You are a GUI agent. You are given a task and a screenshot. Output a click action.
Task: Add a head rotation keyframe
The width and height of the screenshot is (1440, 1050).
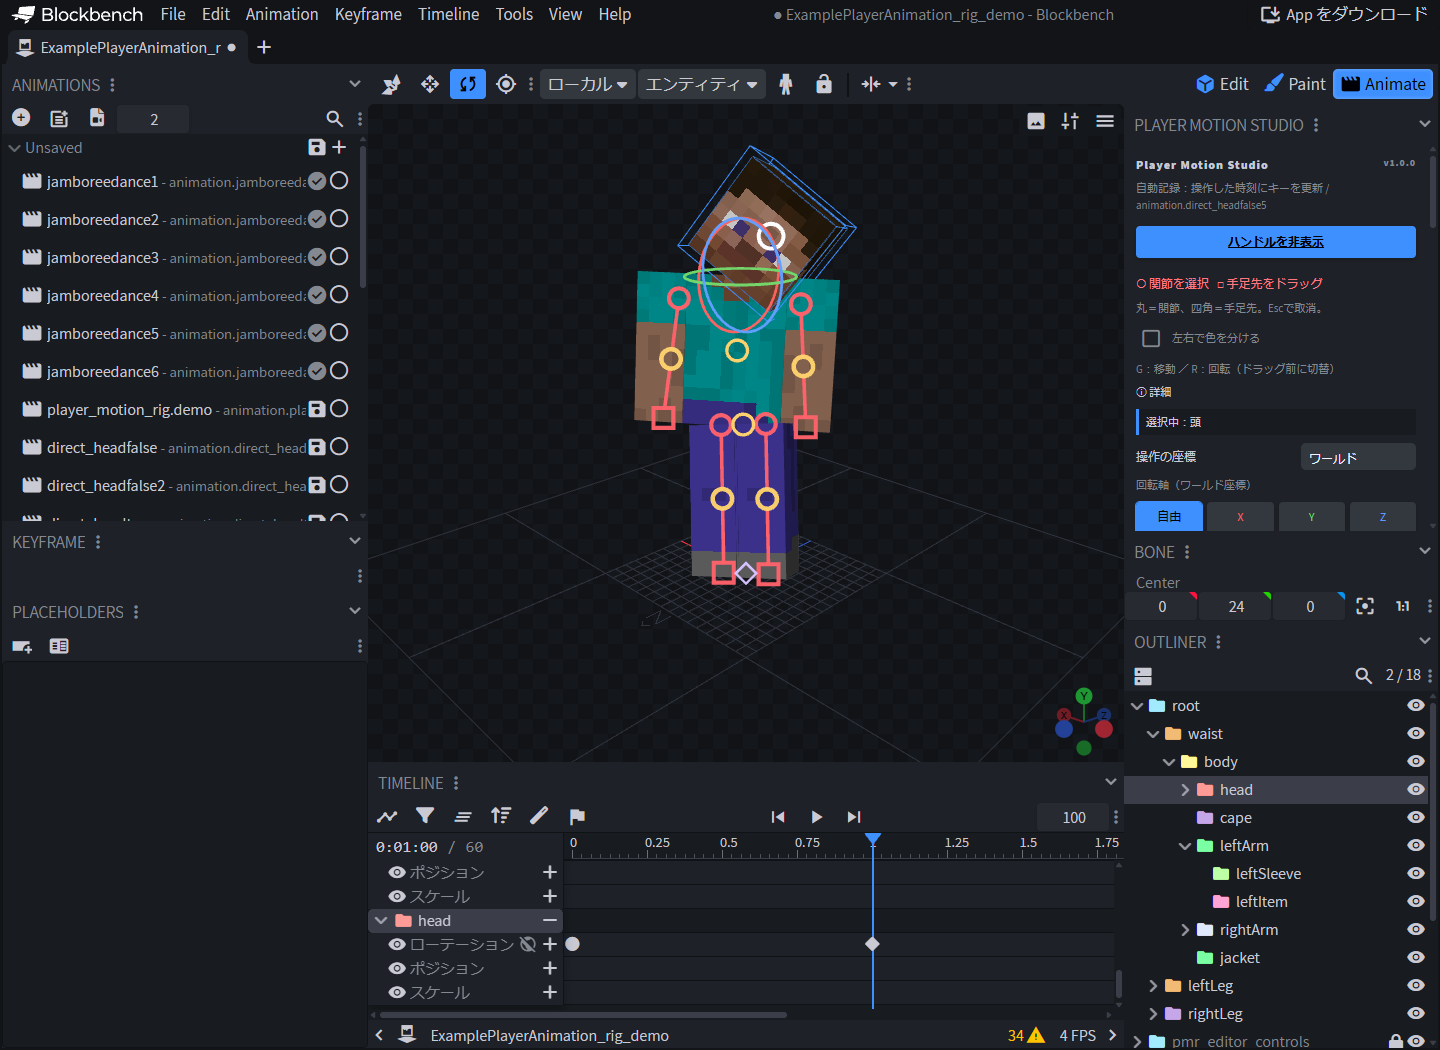pyautogui.click(x=549, y=944)
